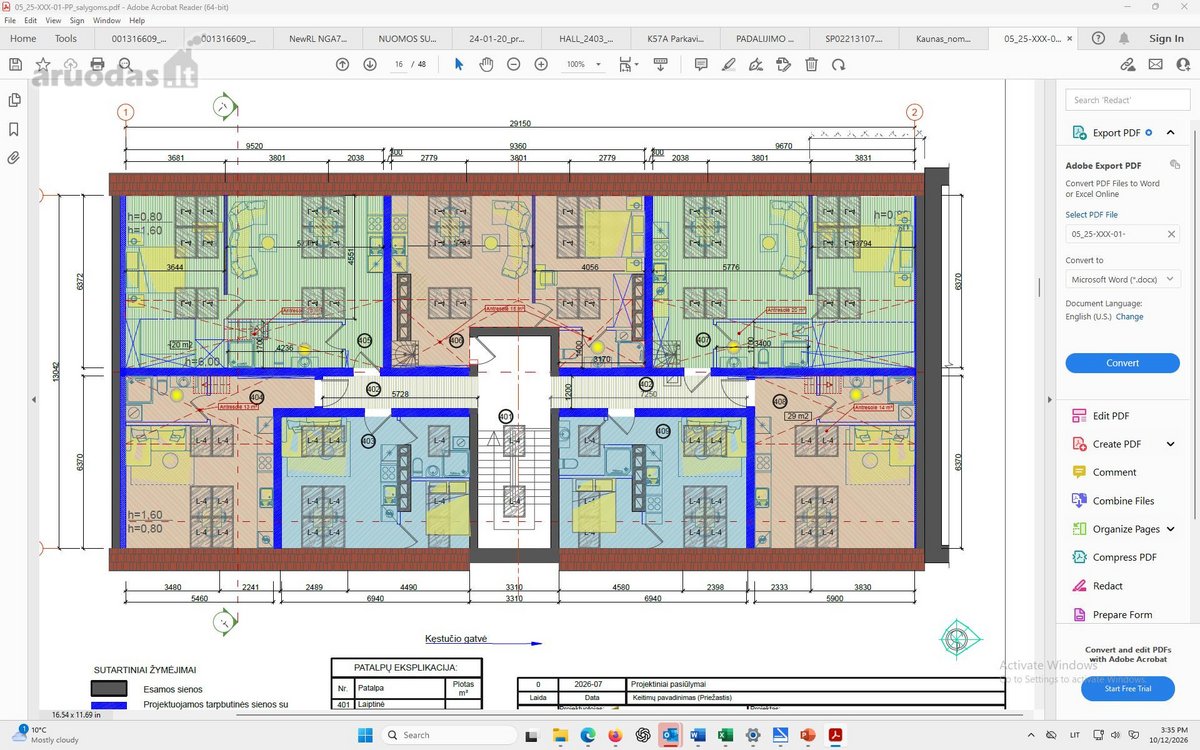
Task: Open Help with the question mark icon
Action: click(x=1099, y=38)
